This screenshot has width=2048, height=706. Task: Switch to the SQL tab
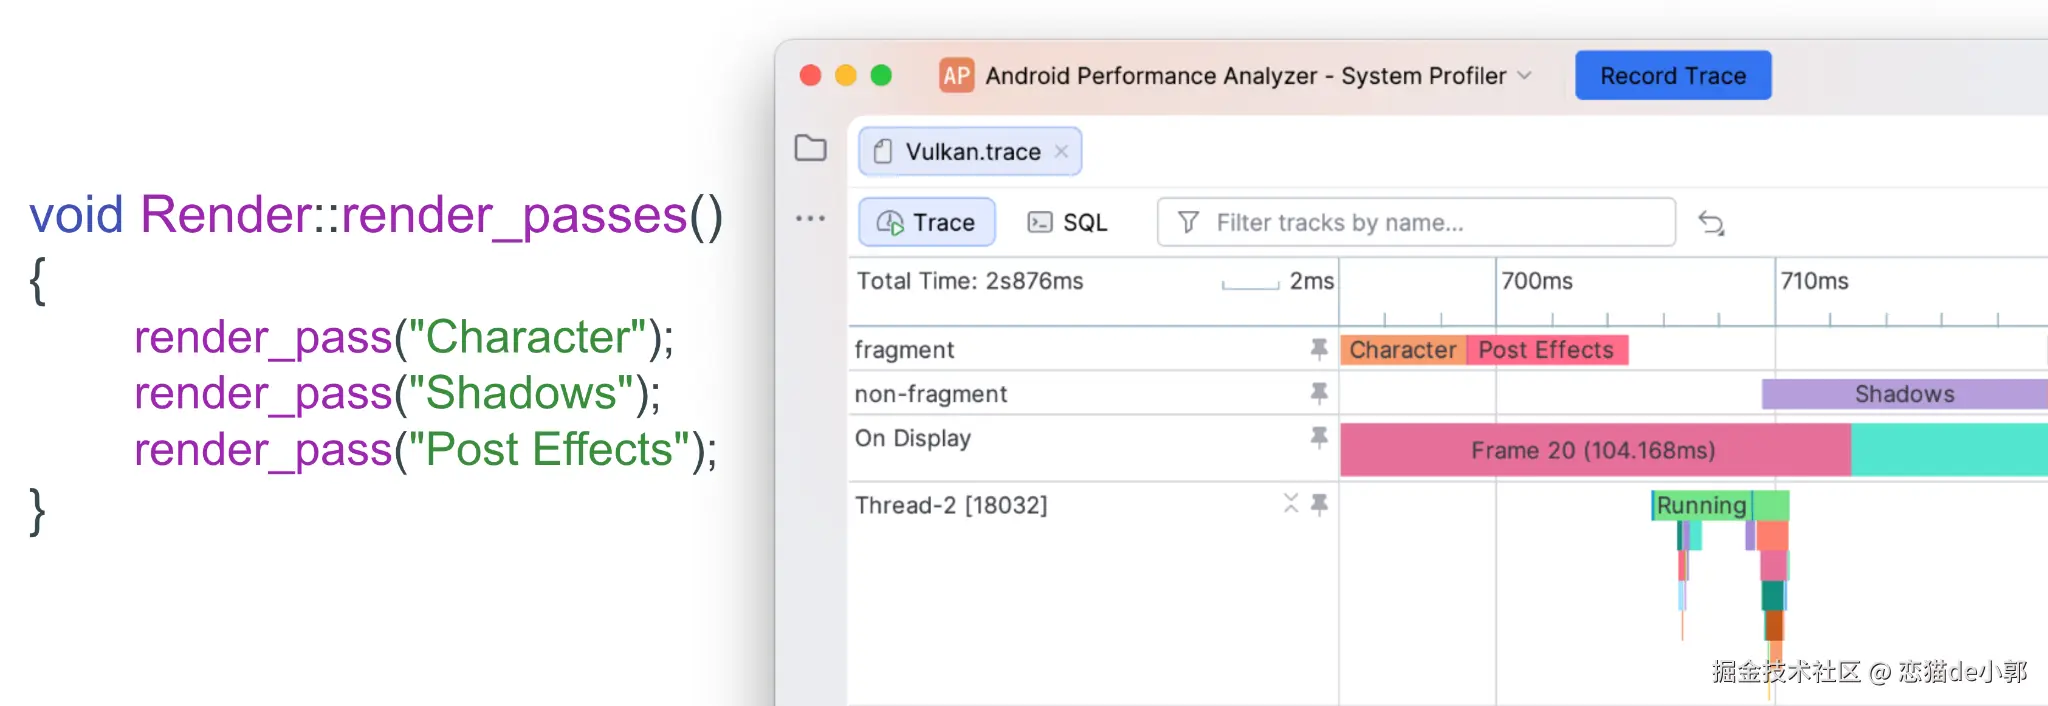[1068, 222]
